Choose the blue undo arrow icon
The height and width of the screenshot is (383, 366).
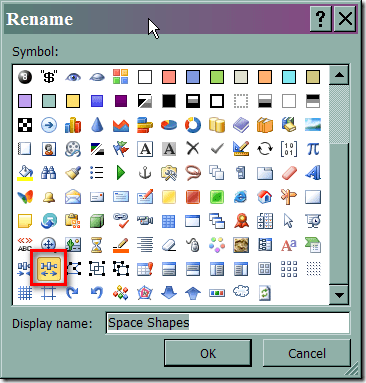pyautogui.click(x=97, y=293)
